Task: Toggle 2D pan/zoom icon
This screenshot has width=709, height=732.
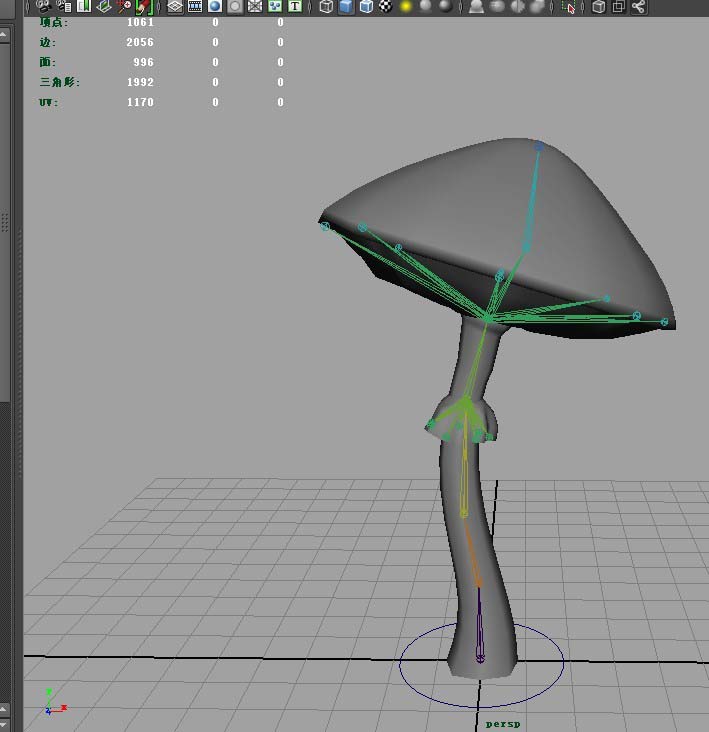Action: pos(124,6)
